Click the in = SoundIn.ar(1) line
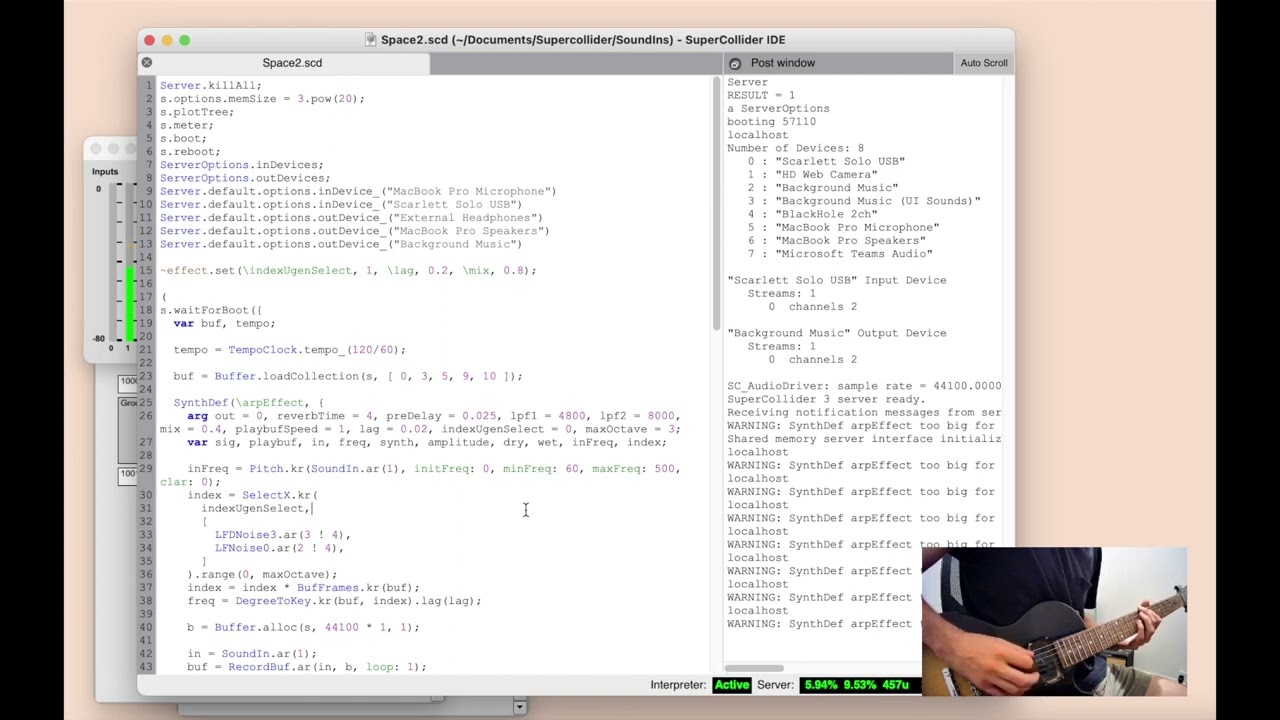Viewport: 1280px width, 720px height. (252, 654)
